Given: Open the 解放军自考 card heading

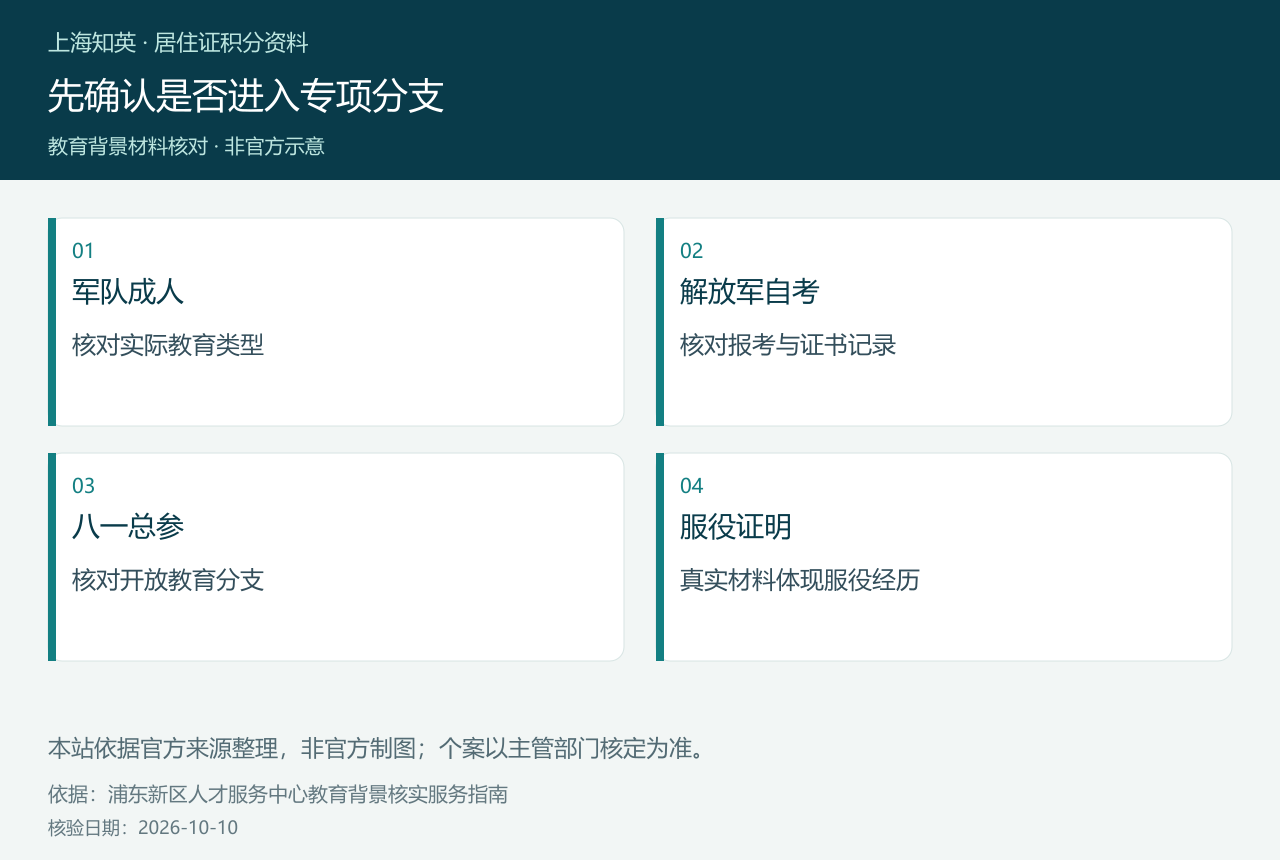Looking at the screenshot, I should point(750,292).
